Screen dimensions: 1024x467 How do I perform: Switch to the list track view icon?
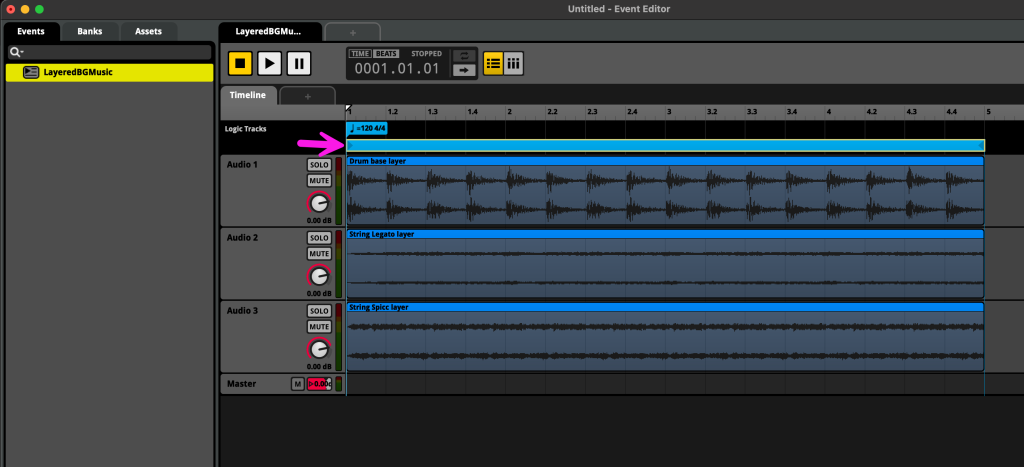(x=493, y=64)
